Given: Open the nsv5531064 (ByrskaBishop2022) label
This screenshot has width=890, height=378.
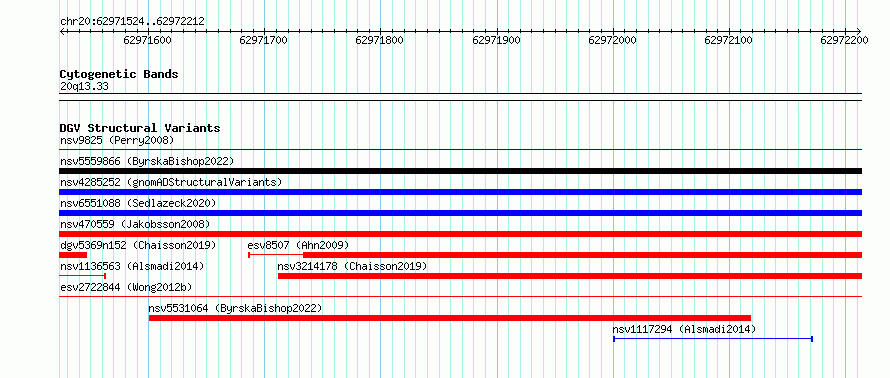Looking at the screenshot, I should (x=235, y=308).
